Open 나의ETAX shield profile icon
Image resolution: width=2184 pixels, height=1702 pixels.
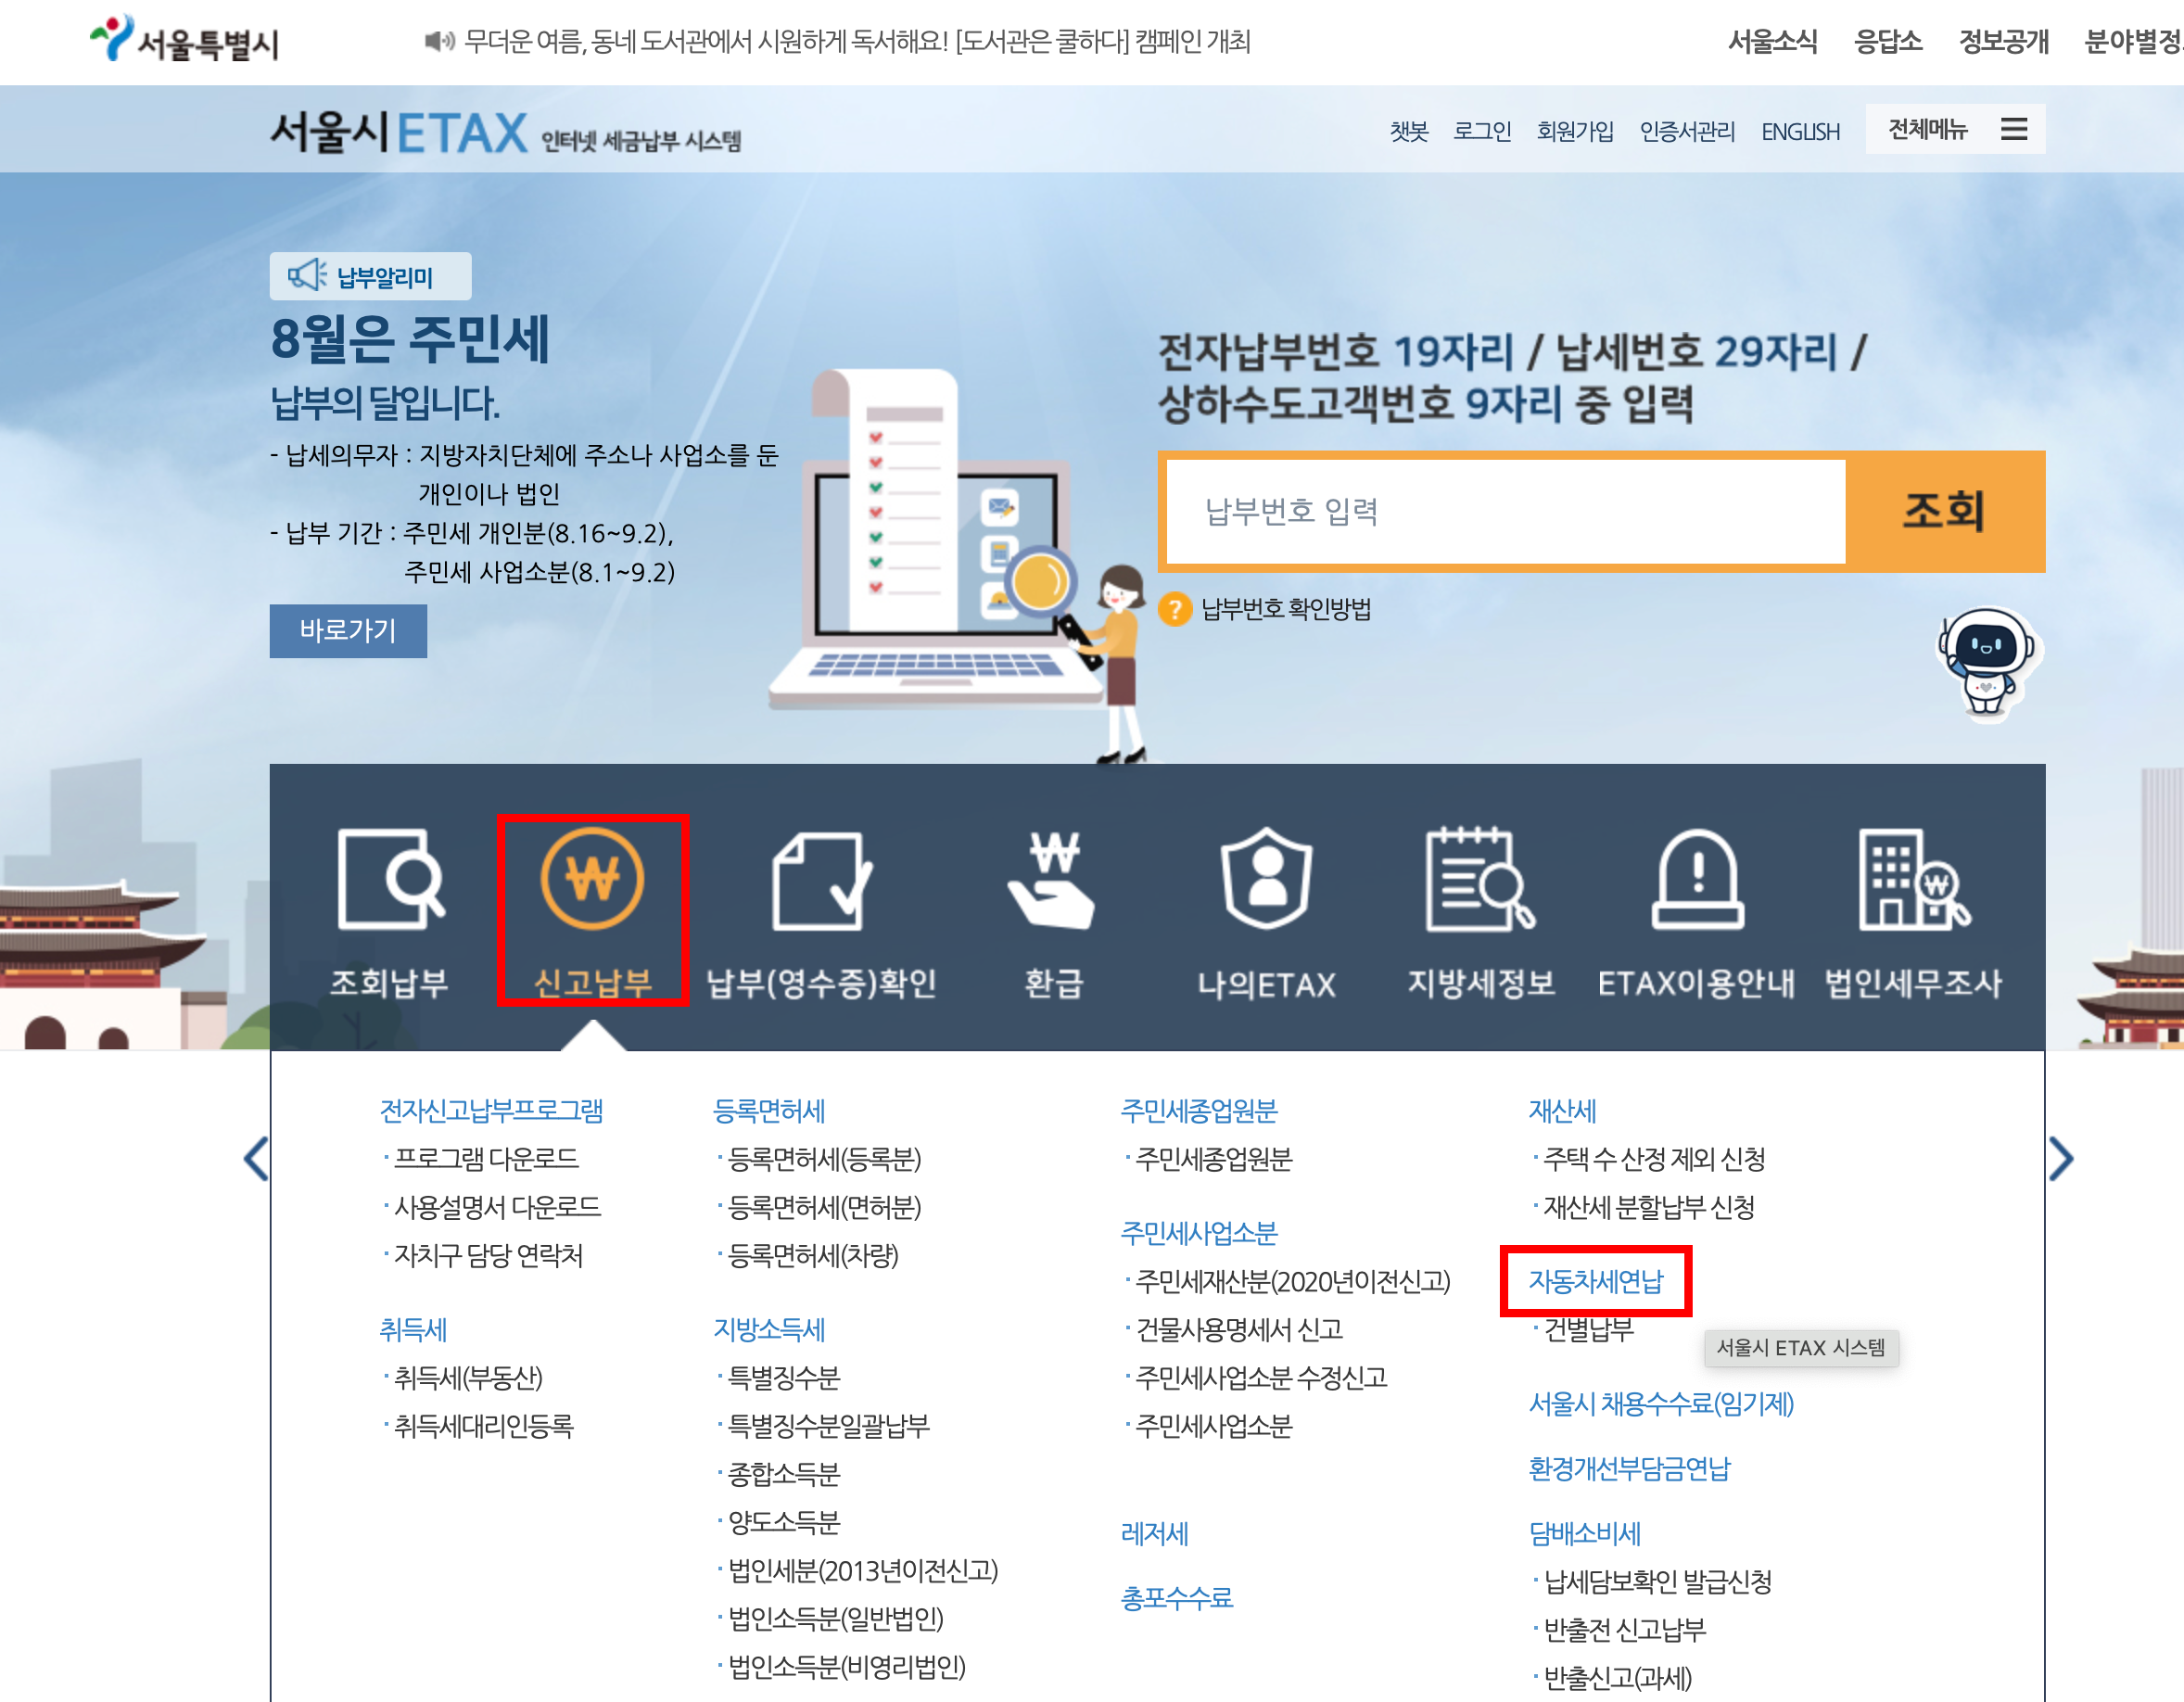coord(1266,880)
